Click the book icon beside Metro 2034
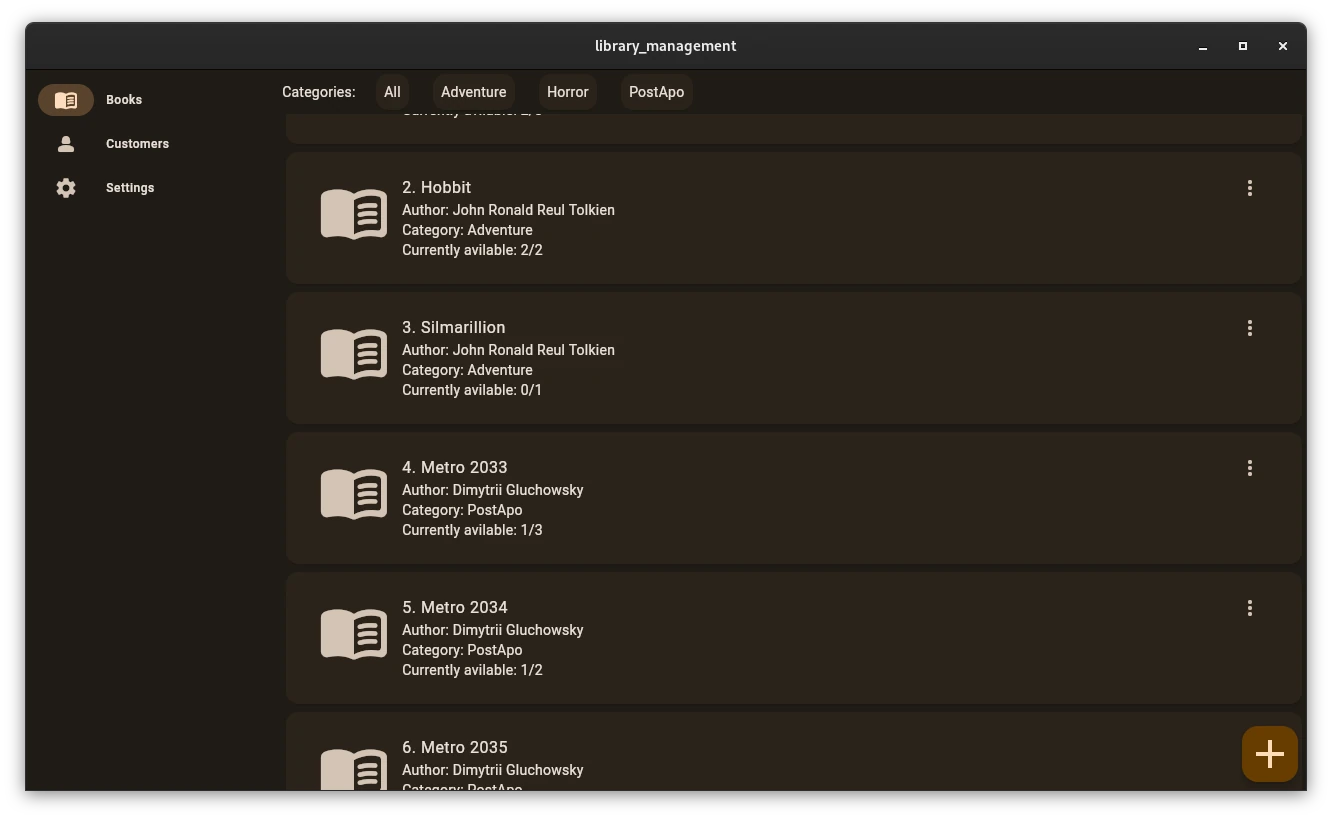The width and height of the screenshot is (1332, 819). tap(354, 633)
